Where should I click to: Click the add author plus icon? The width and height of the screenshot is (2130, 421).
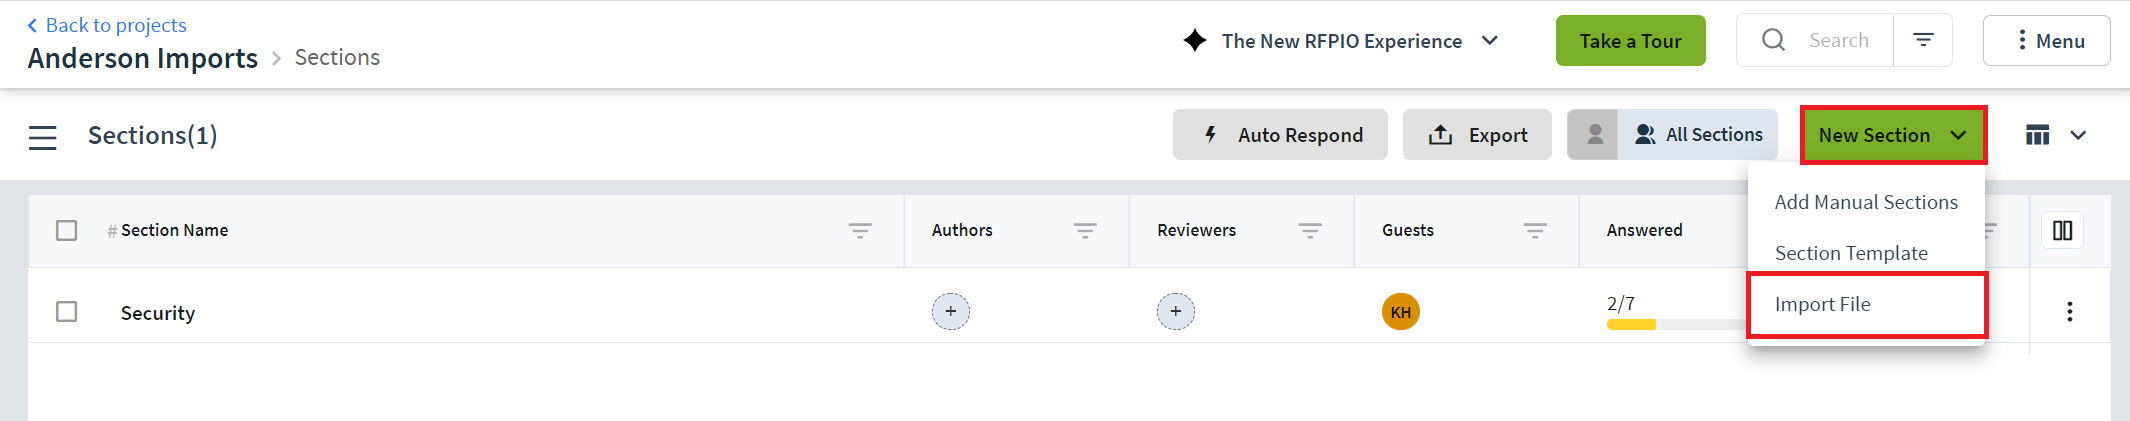[x=950, y=312]
